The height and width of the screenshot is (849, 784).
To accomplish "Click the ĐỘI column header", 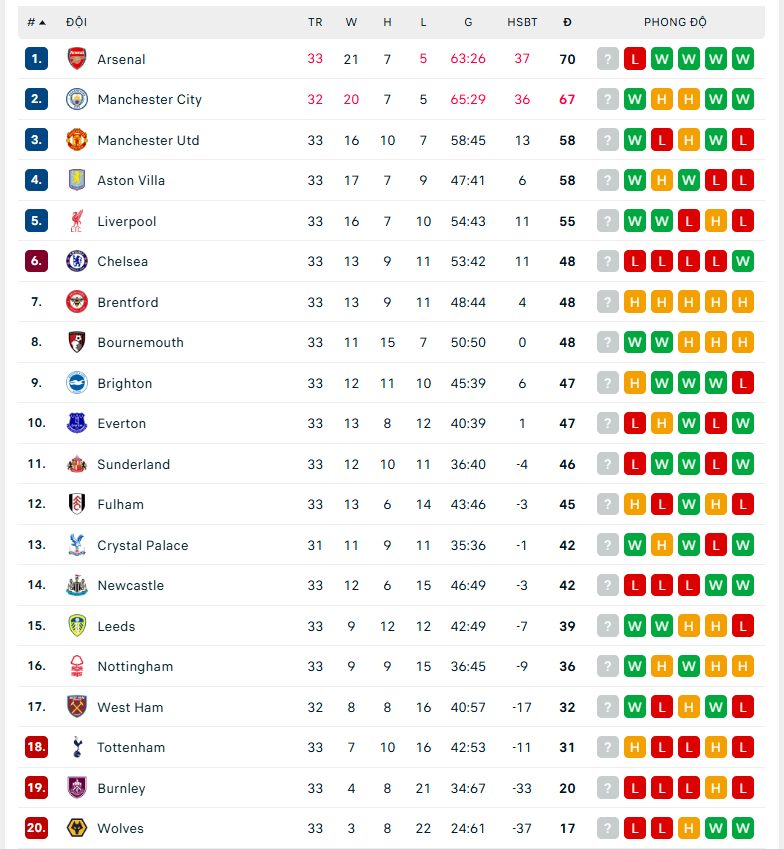I will point(76,22).
